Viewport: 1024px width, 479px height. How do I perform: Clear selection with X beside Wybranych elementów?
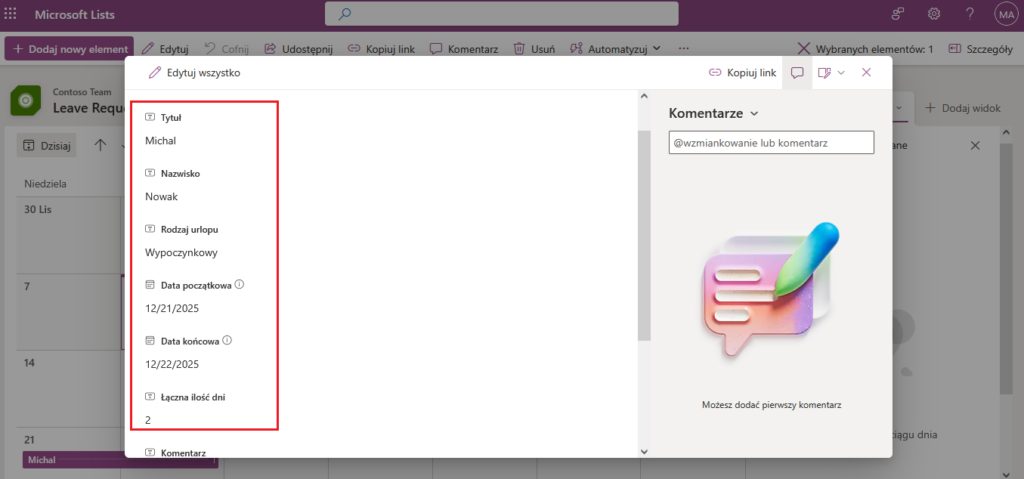click(804, 48)
